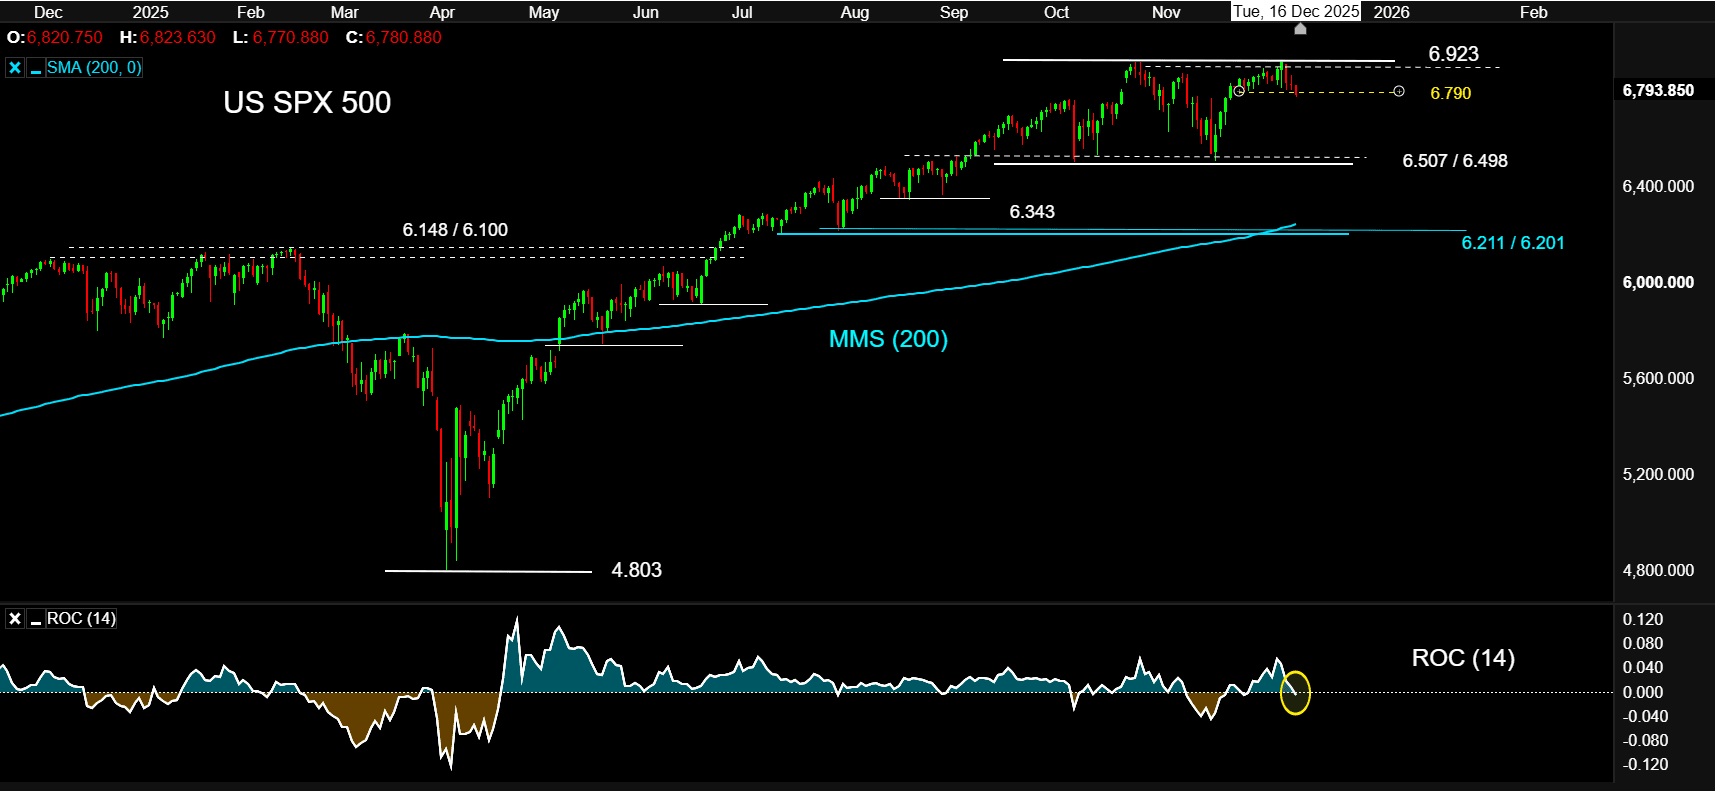Click the Tue, 16 Dec 2025 date label
1715x791 pixels.
[1296, 12]
